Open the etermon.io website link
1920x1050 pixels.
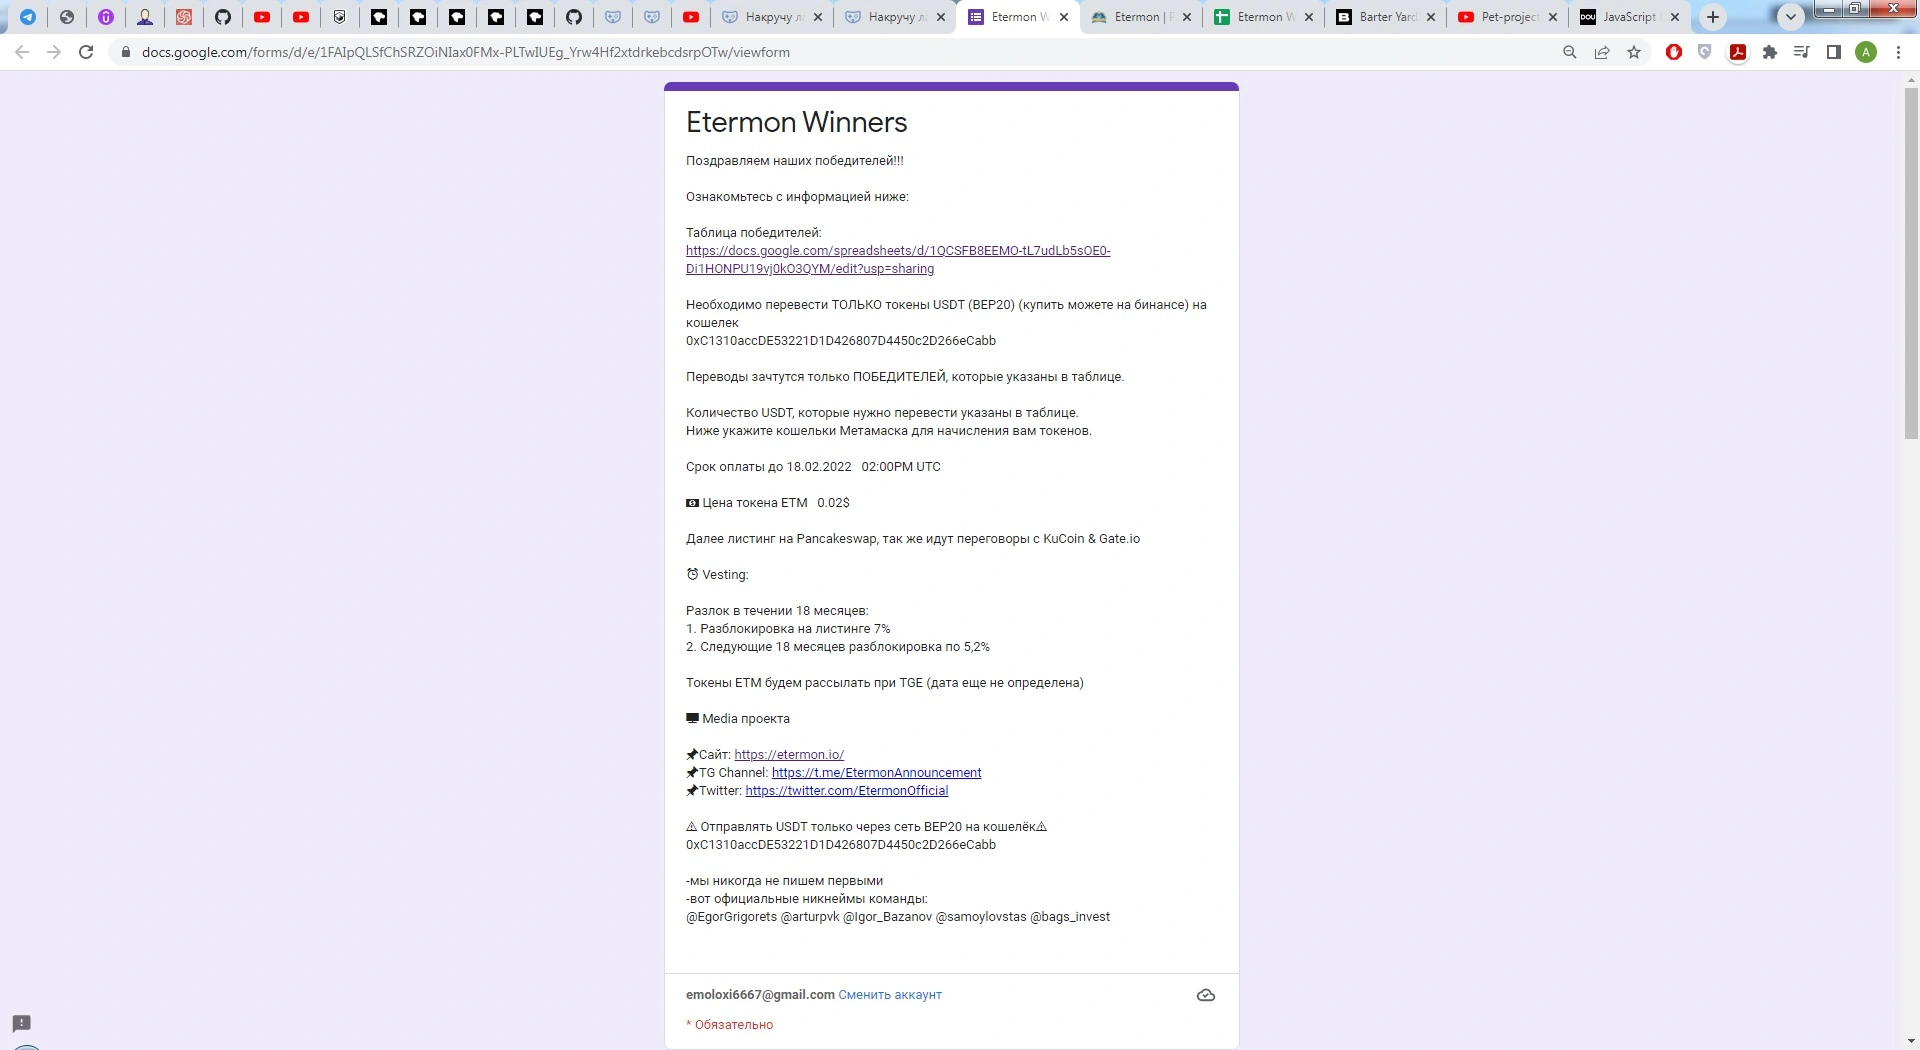point(789,755)
